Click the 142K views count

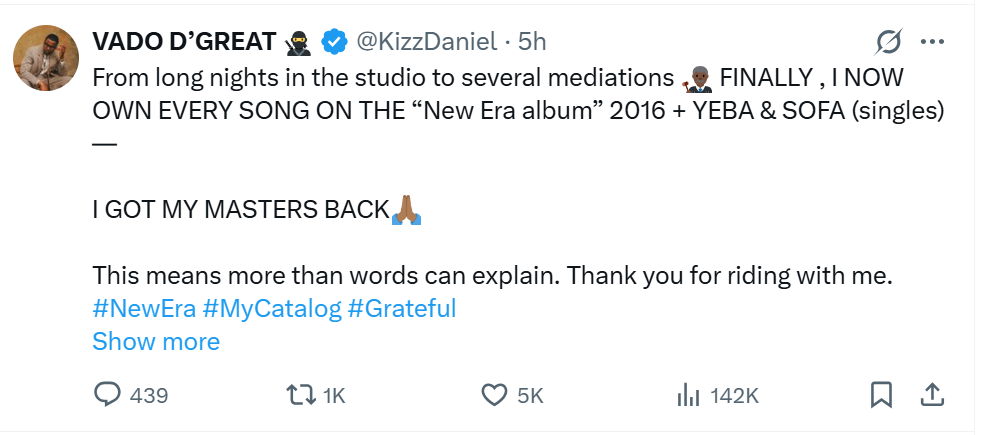(735, 396)
